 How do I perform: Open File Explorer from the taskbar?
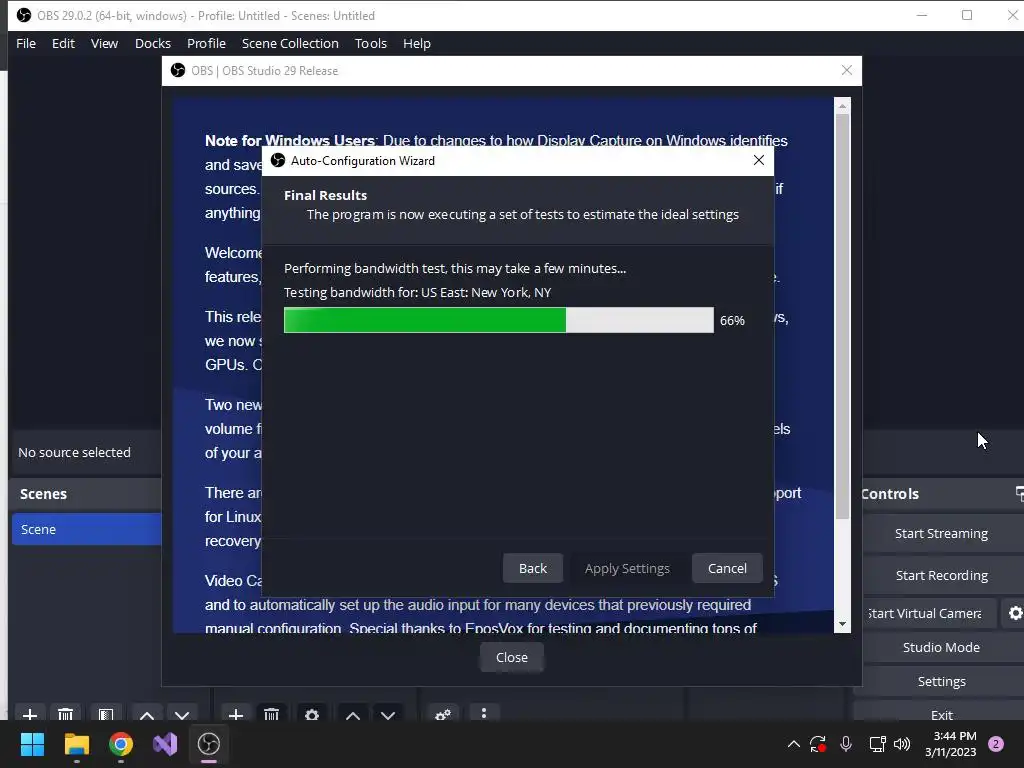pos(76,744)
